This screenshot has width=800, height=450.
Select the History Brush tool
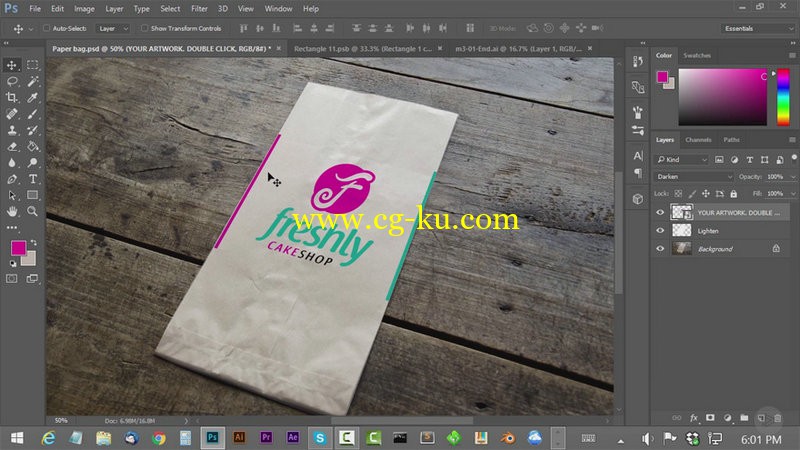(33, 130)
